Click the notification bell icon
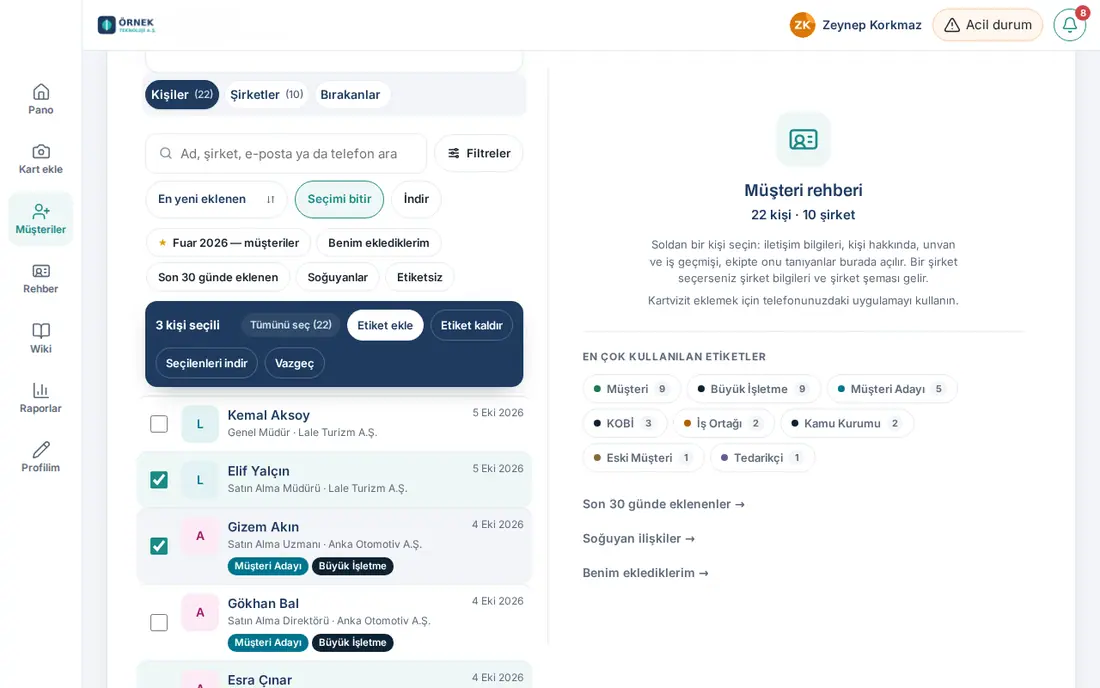This screenshot has width=1100, height=688. [1070, 25]
